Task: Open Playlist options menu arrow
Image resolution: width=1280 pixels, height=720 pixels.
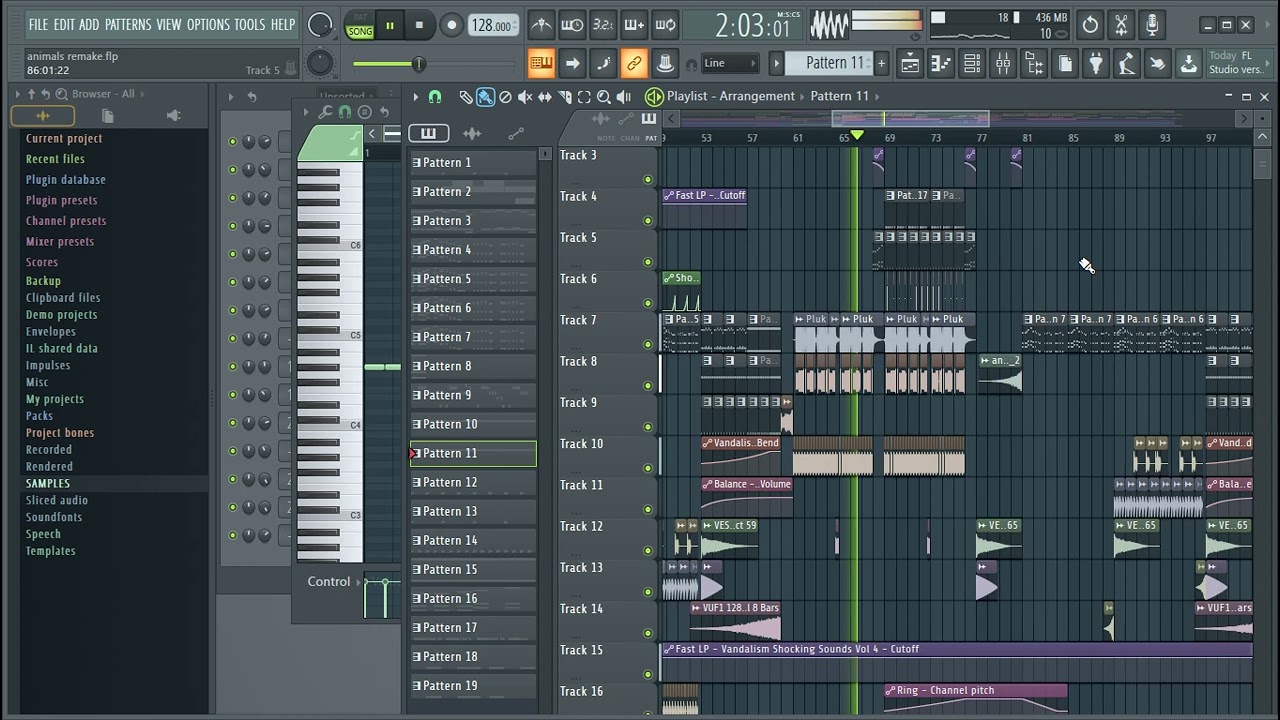Action: click(x=416, y=97)
